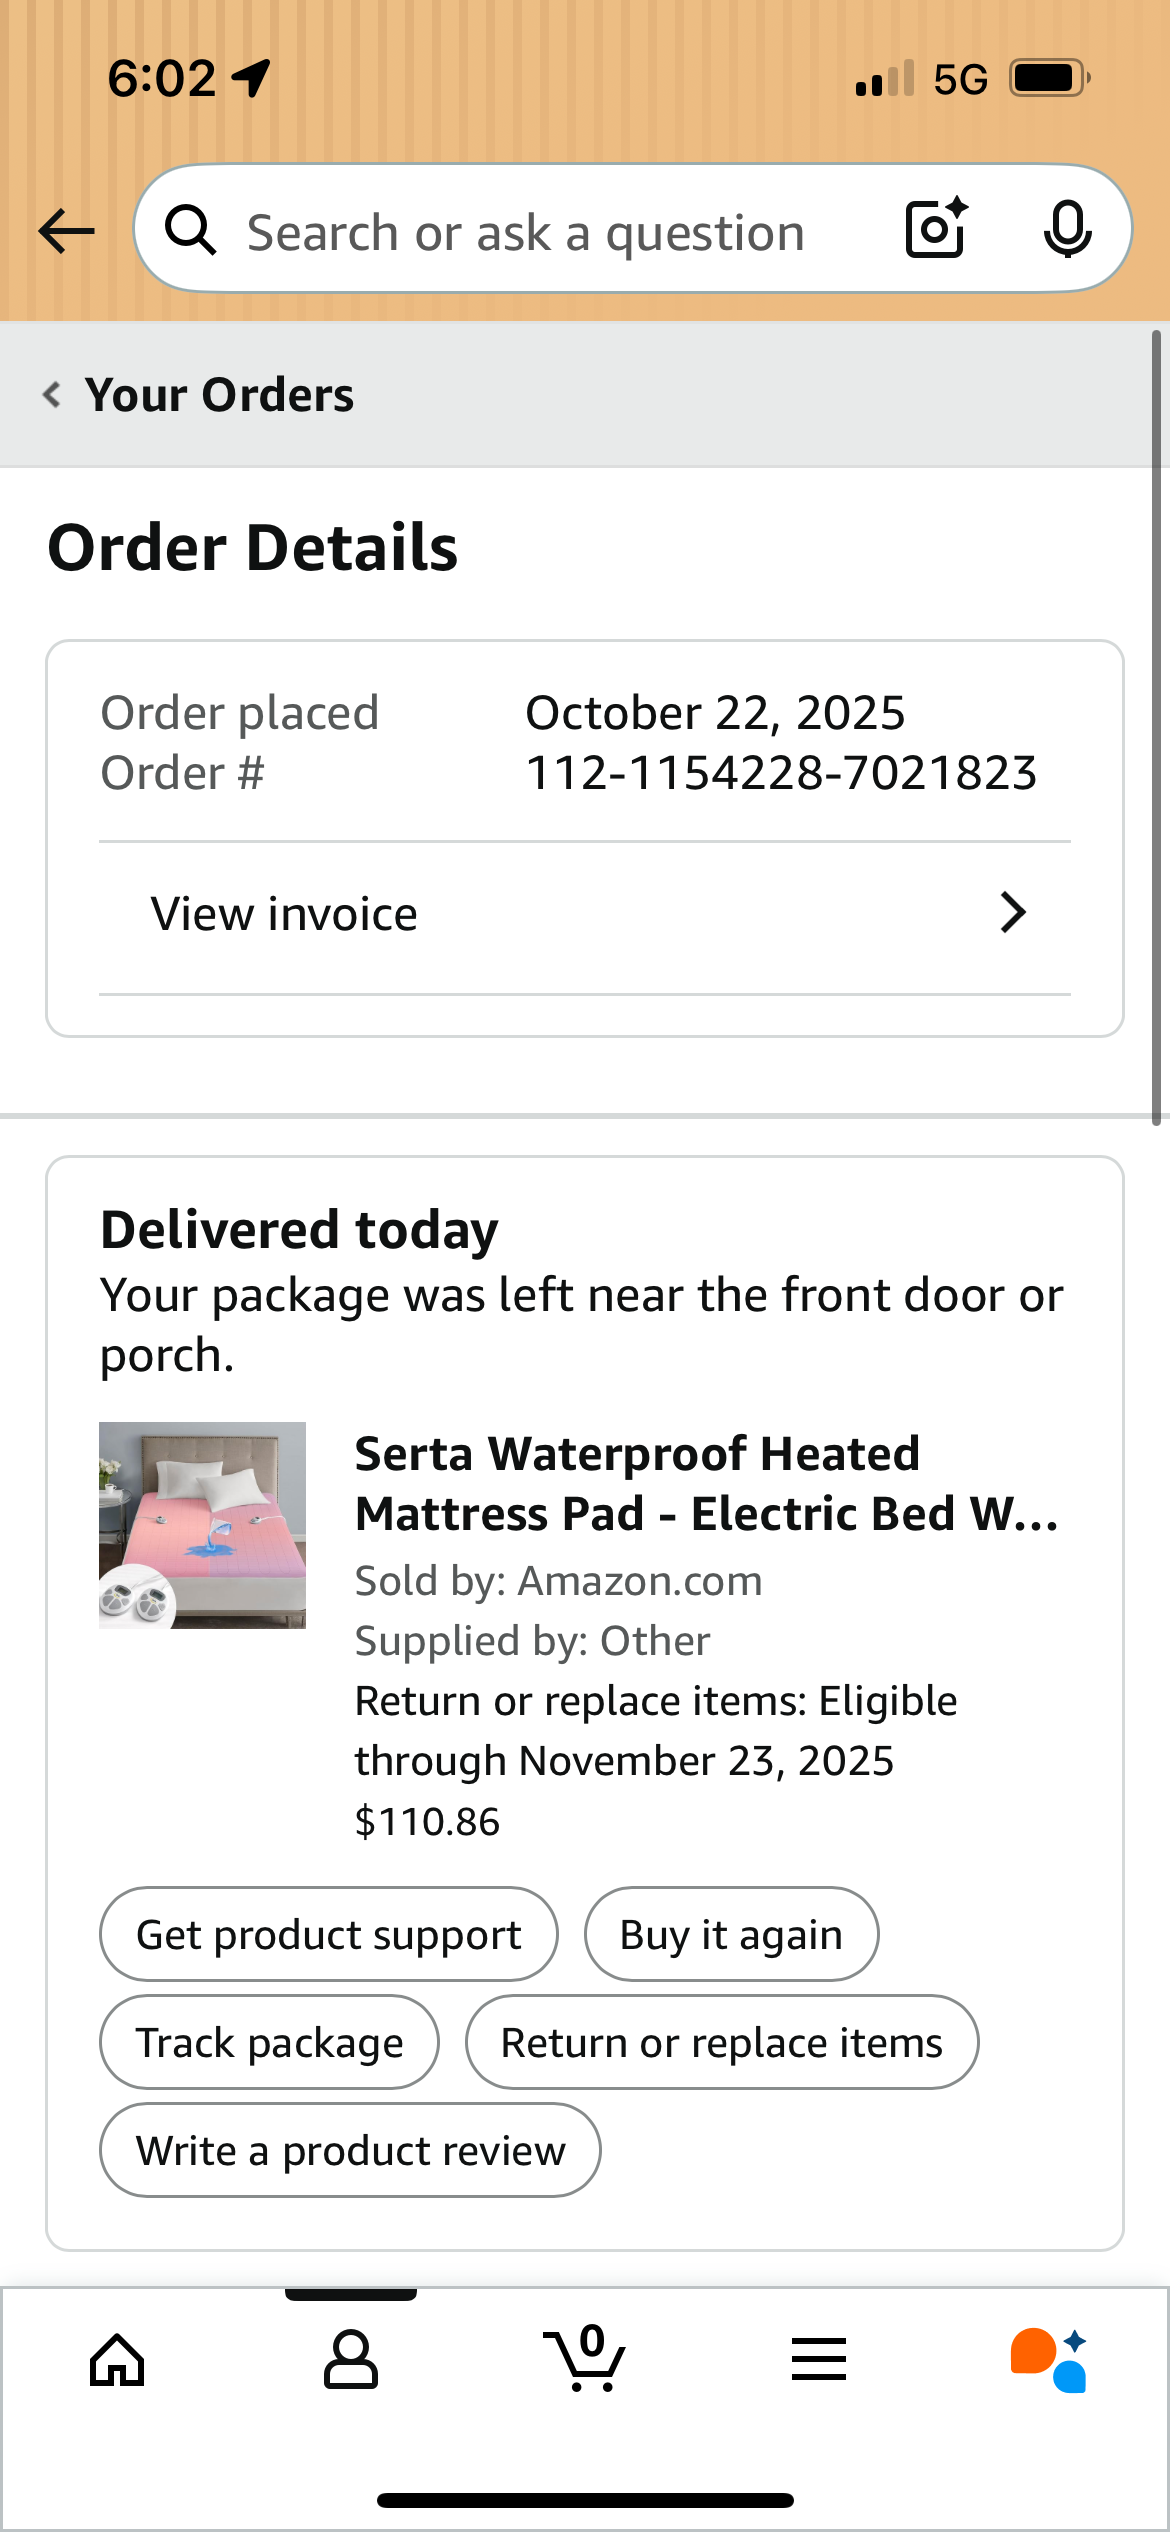The image size is (1170, 2532).
Task: Open the hamburger menu tab
Action: [819, 2359]
